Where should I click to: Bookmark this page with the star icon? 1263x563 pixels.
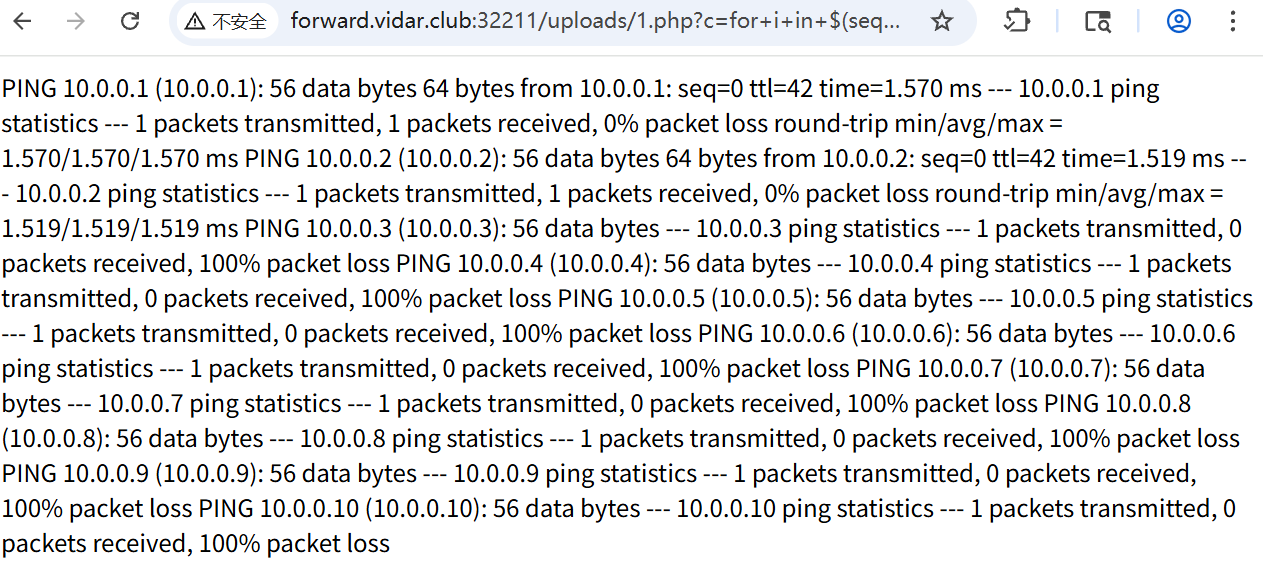pyautogui.click(x=942, y=21)
